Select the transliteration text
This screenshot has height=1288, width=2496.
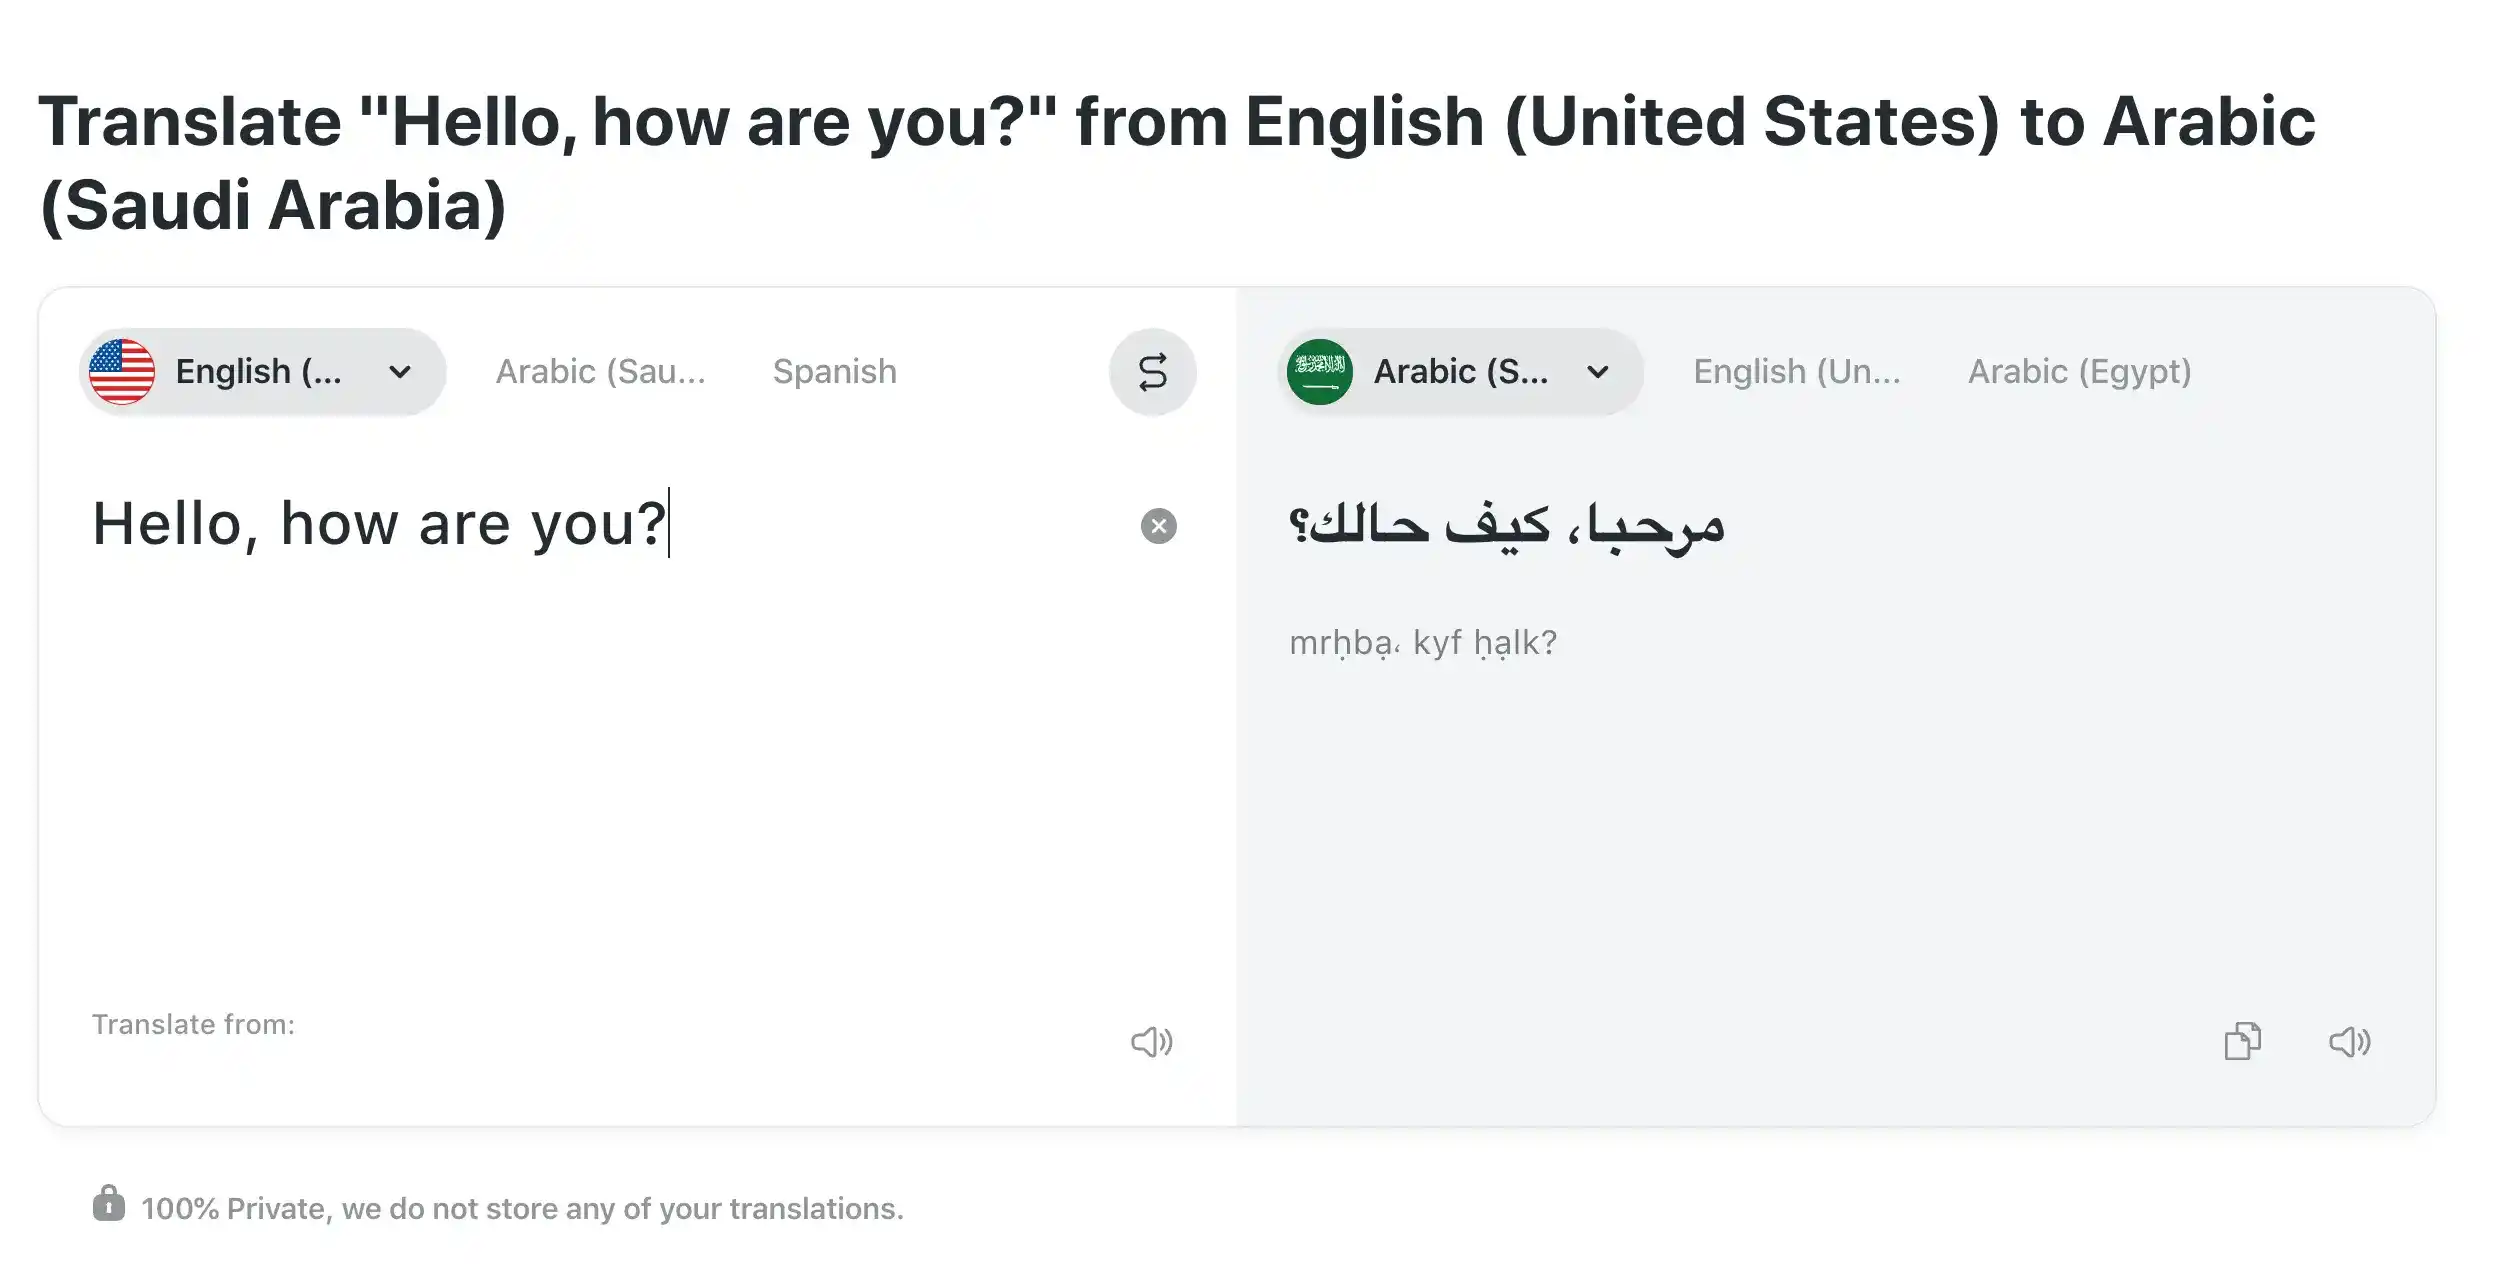[x=1420, y=641]
